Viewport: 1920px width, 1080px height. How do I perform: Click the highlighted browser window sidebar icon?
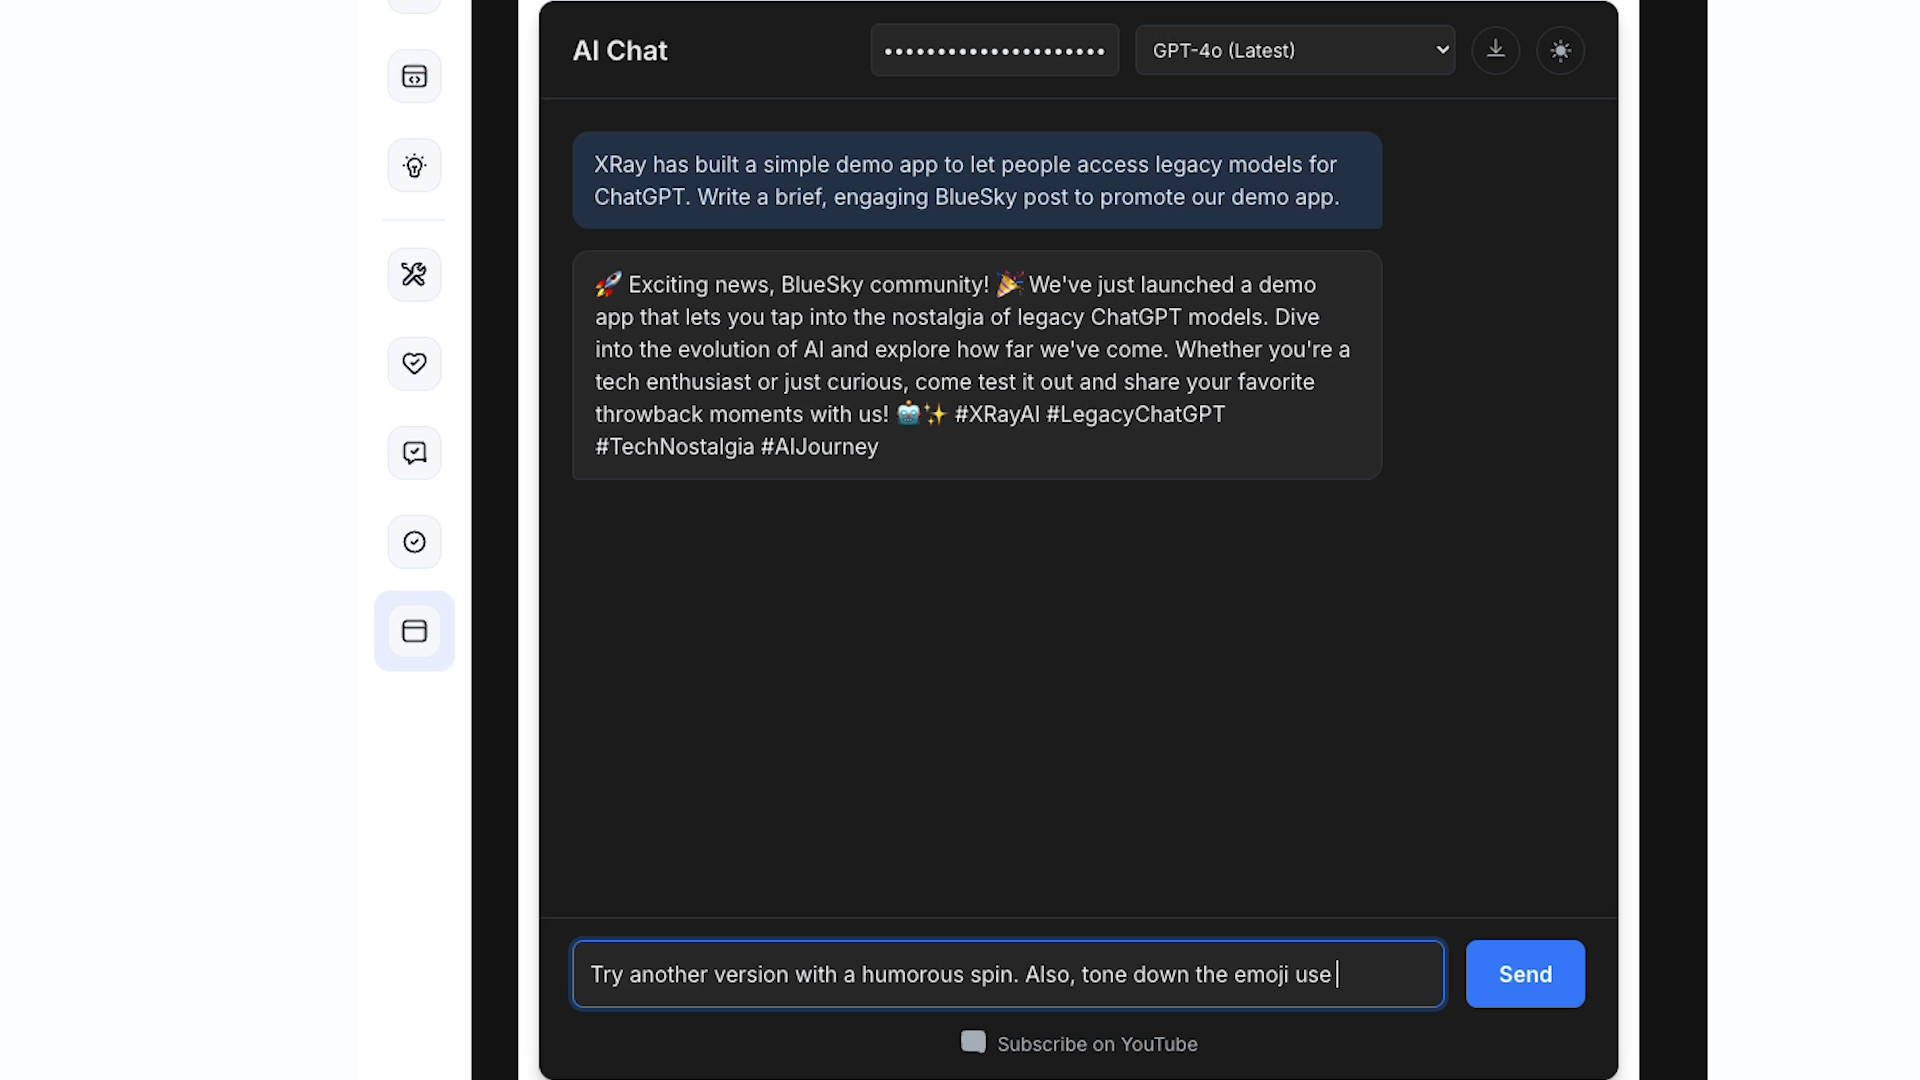[x=413, y=630]
